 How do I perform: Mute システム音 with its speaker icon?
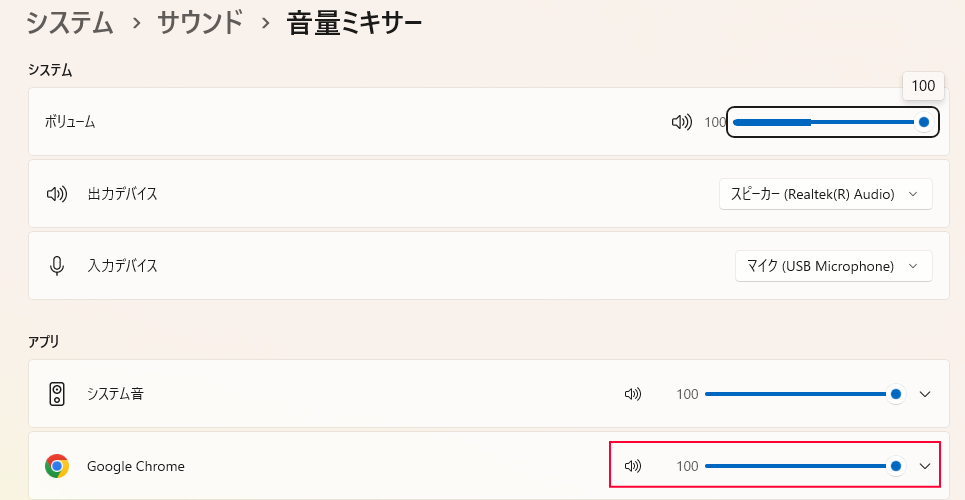632,394
